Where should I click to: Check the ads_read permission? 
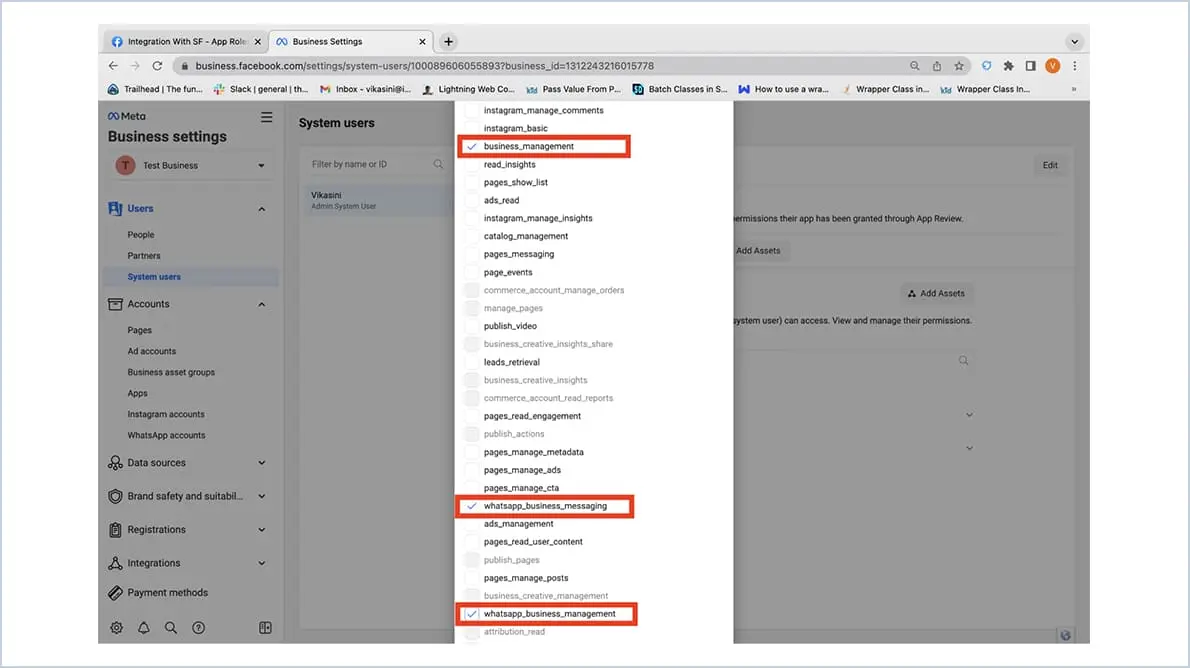[x=472, y=200]
